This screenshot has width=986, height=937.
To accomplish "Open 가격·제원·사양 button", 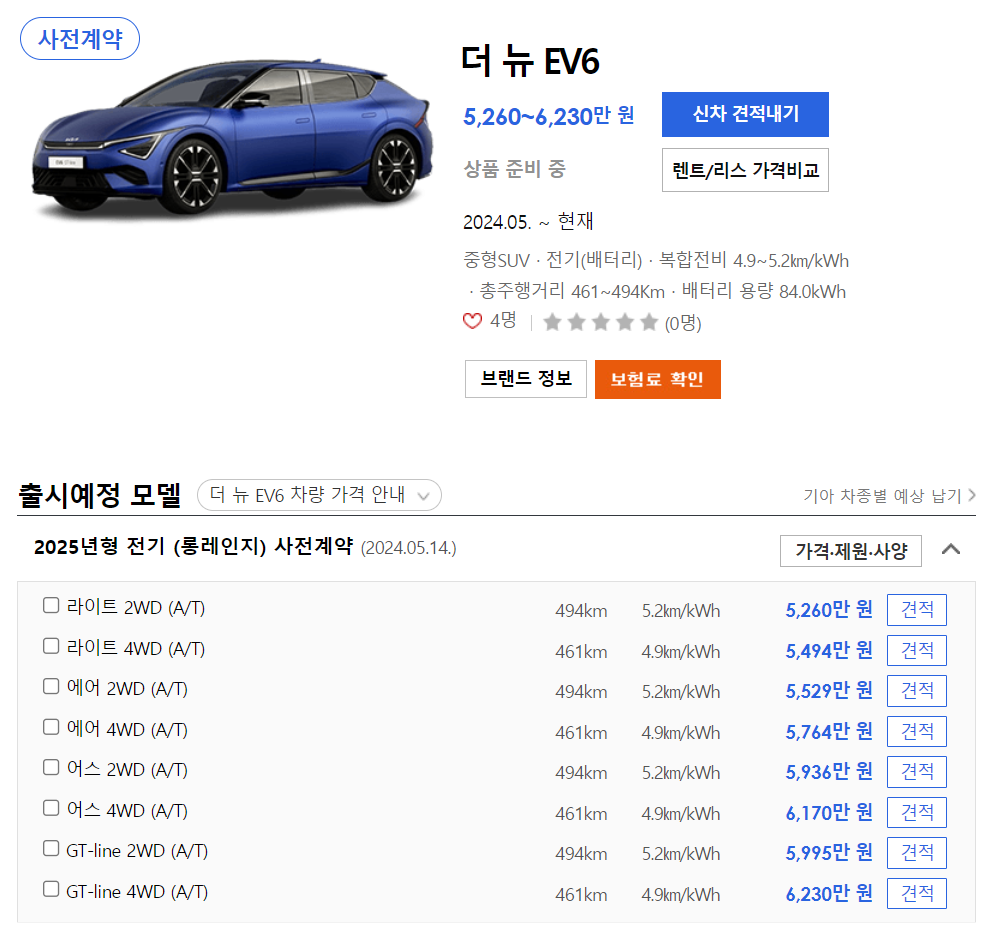I will [x=851, y=551].
